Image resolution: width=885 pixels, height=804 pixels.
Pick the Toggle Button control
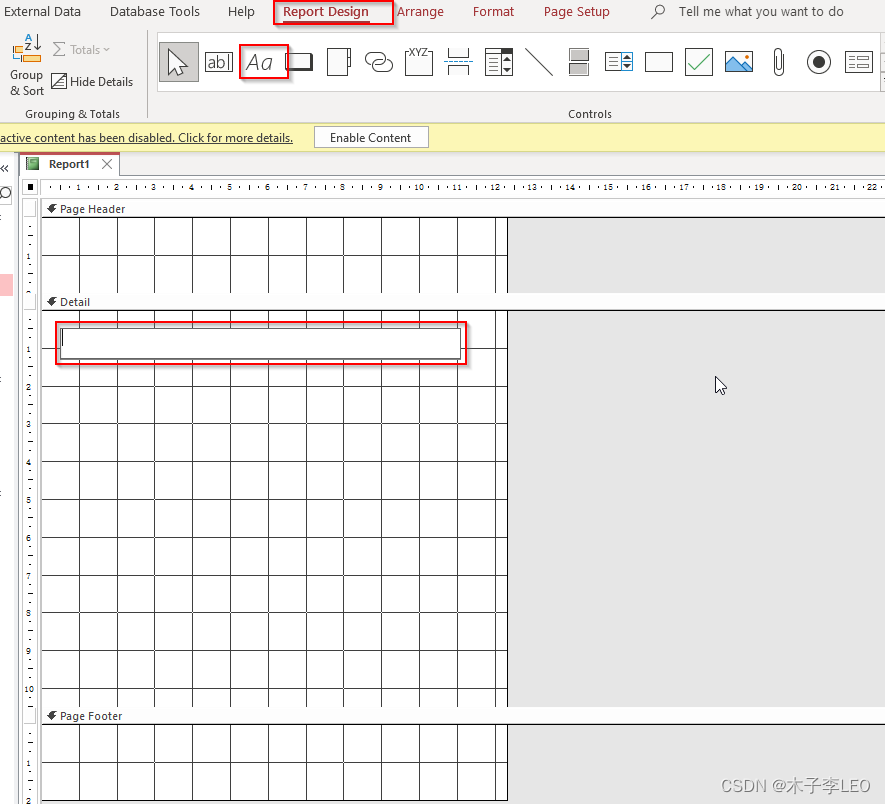[x=579, y=62]
